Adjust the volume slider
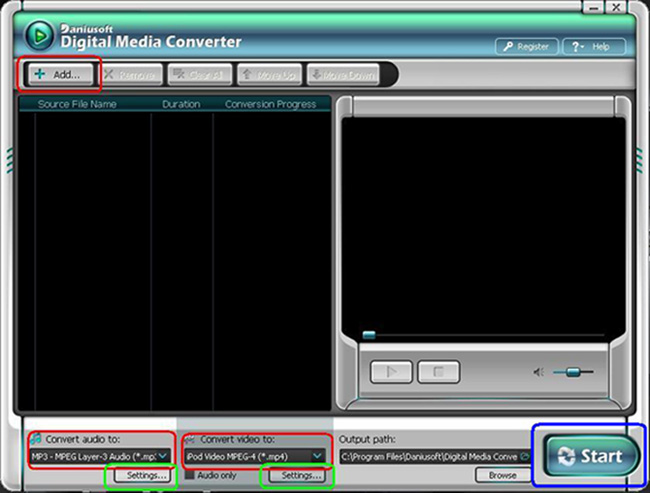This screenshot has width=650, height=493. (573, 372)
